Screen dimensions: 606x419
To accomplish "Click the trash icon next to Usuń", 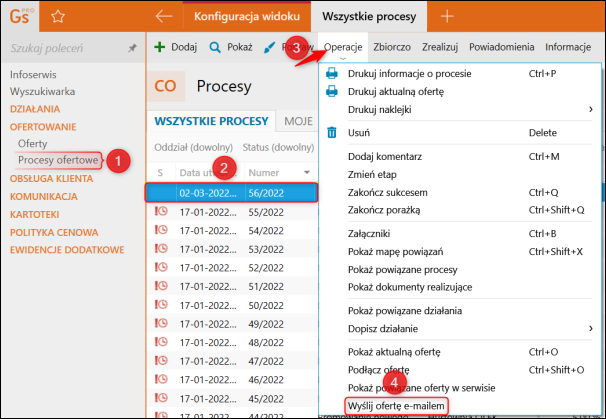I will tap(332, 133).
